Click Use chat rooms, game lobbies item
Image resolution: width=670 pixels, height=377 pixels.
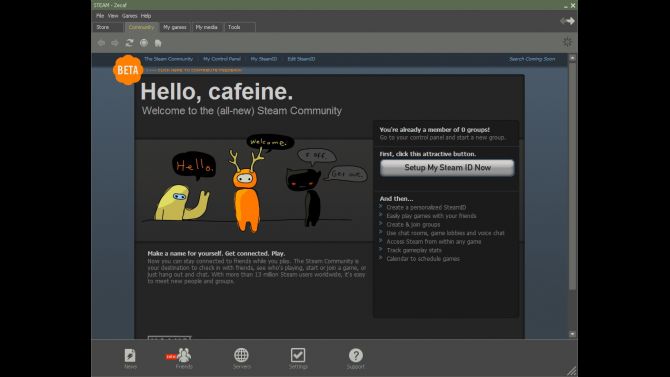[x=445, y=233]
